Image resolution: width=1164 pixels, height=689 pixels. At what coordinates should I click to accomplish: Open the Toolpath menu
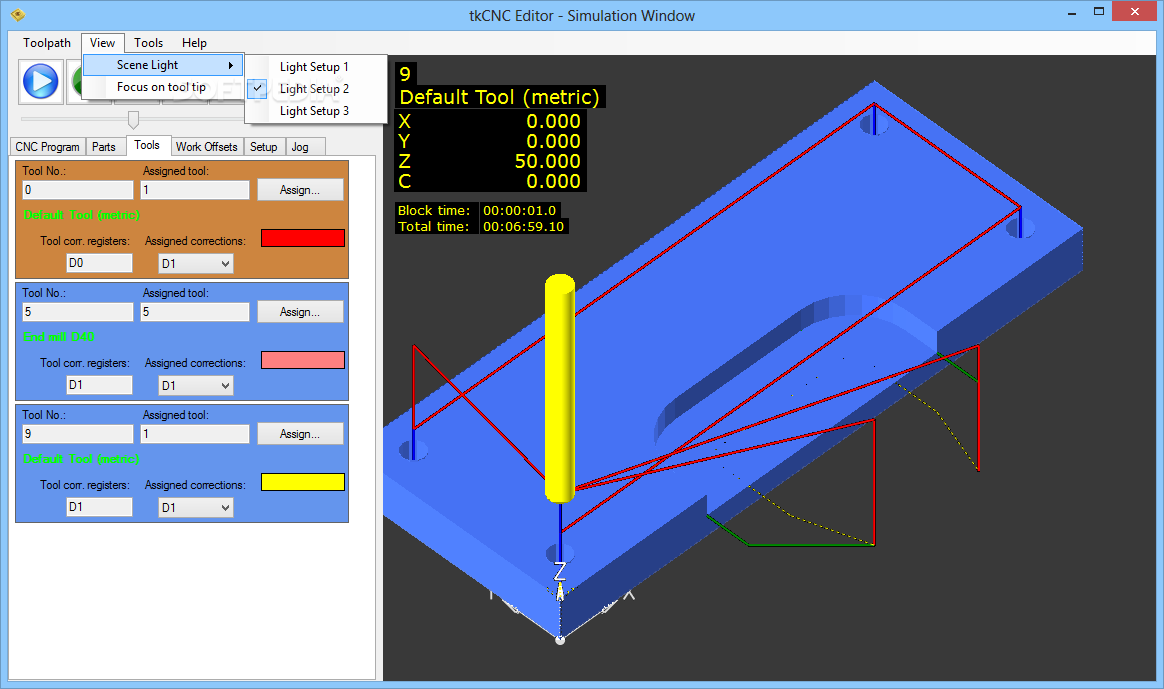[47, 43]
